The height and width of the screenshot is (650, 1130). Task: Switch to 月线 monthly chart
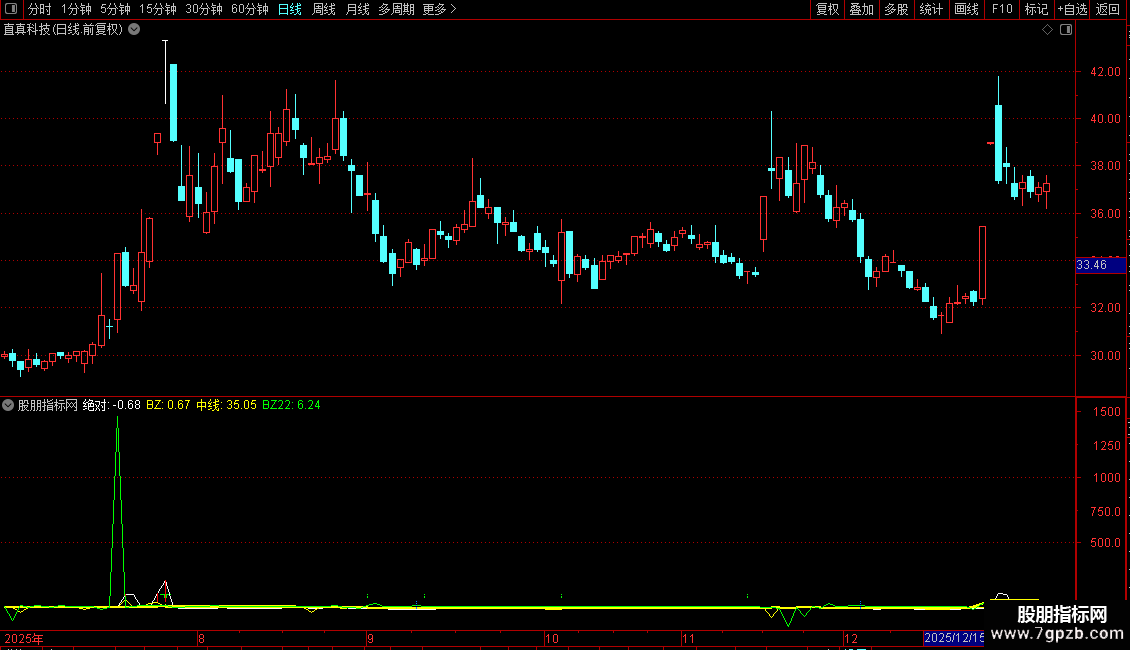[357, 9]
